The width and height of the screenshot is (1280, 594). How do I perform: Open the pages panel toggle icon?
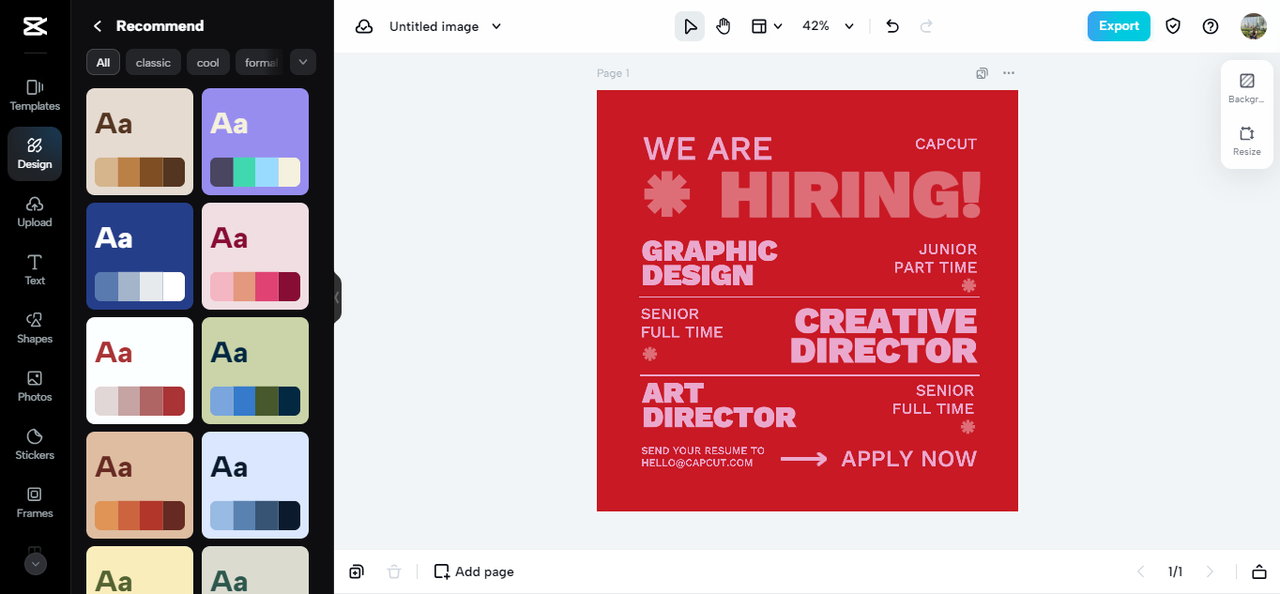pos(1258,572)
